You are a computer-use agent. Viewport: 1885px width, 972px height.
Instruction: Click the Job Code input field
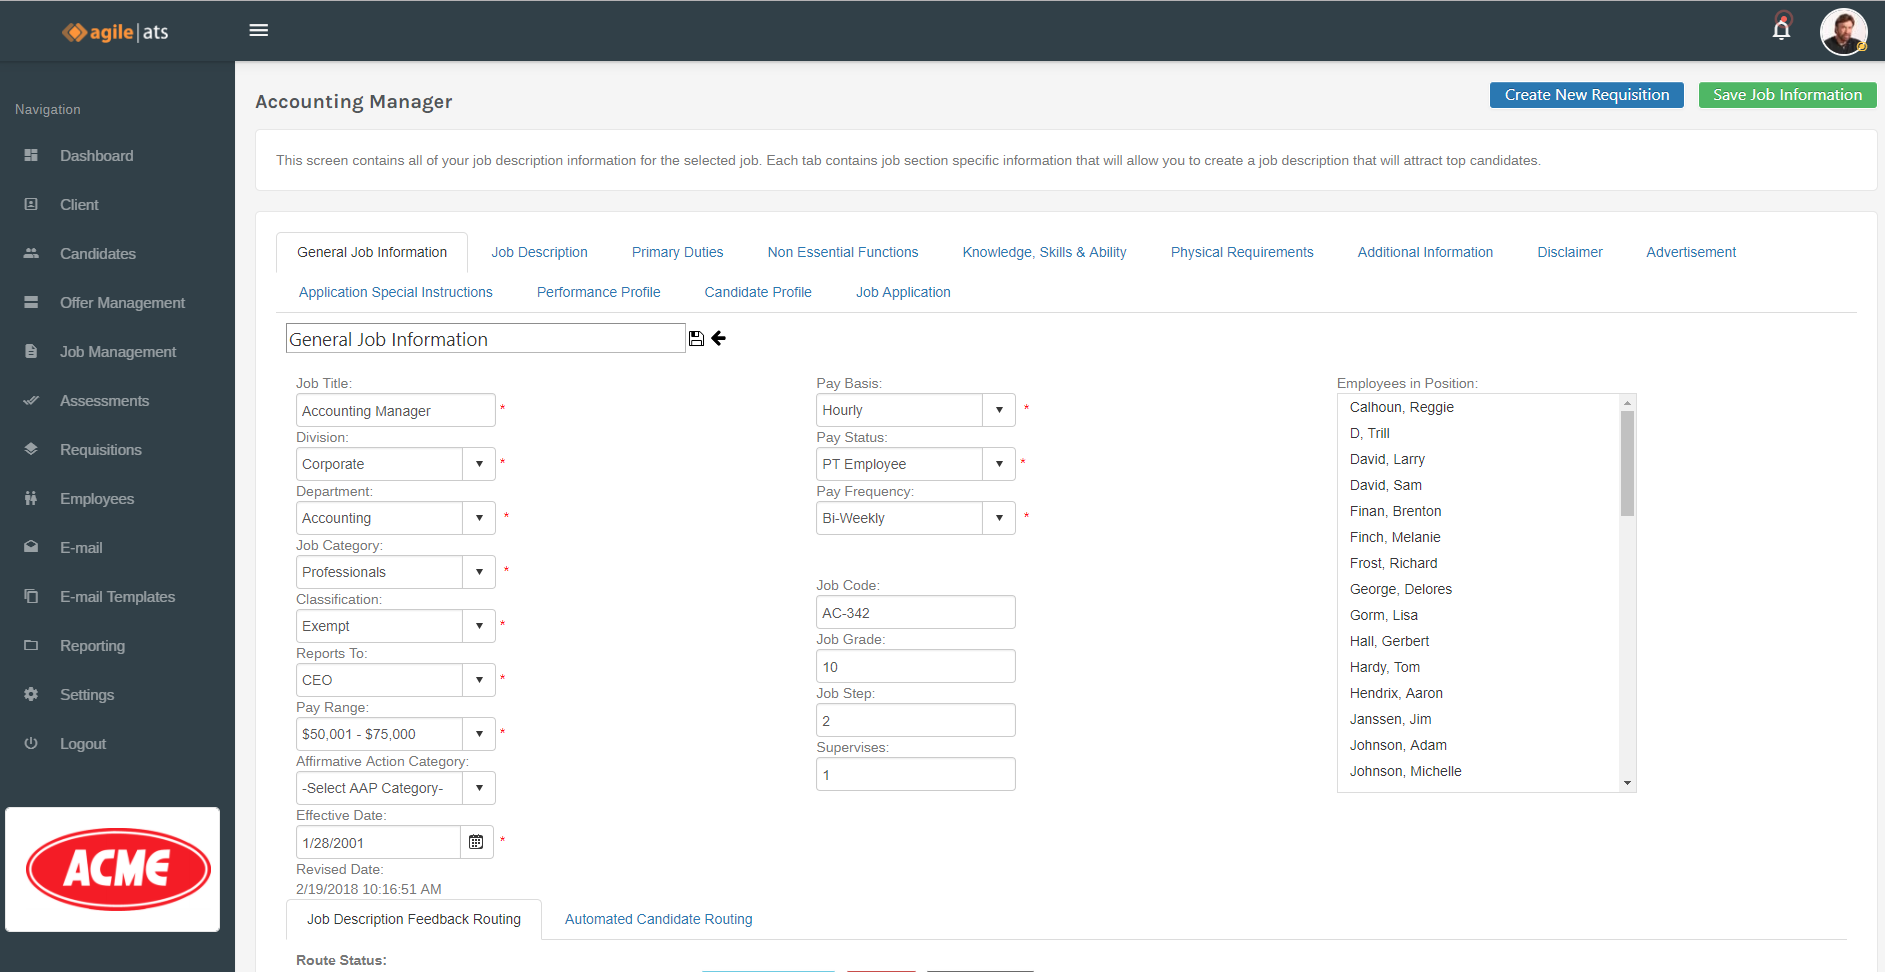(915, 611)
